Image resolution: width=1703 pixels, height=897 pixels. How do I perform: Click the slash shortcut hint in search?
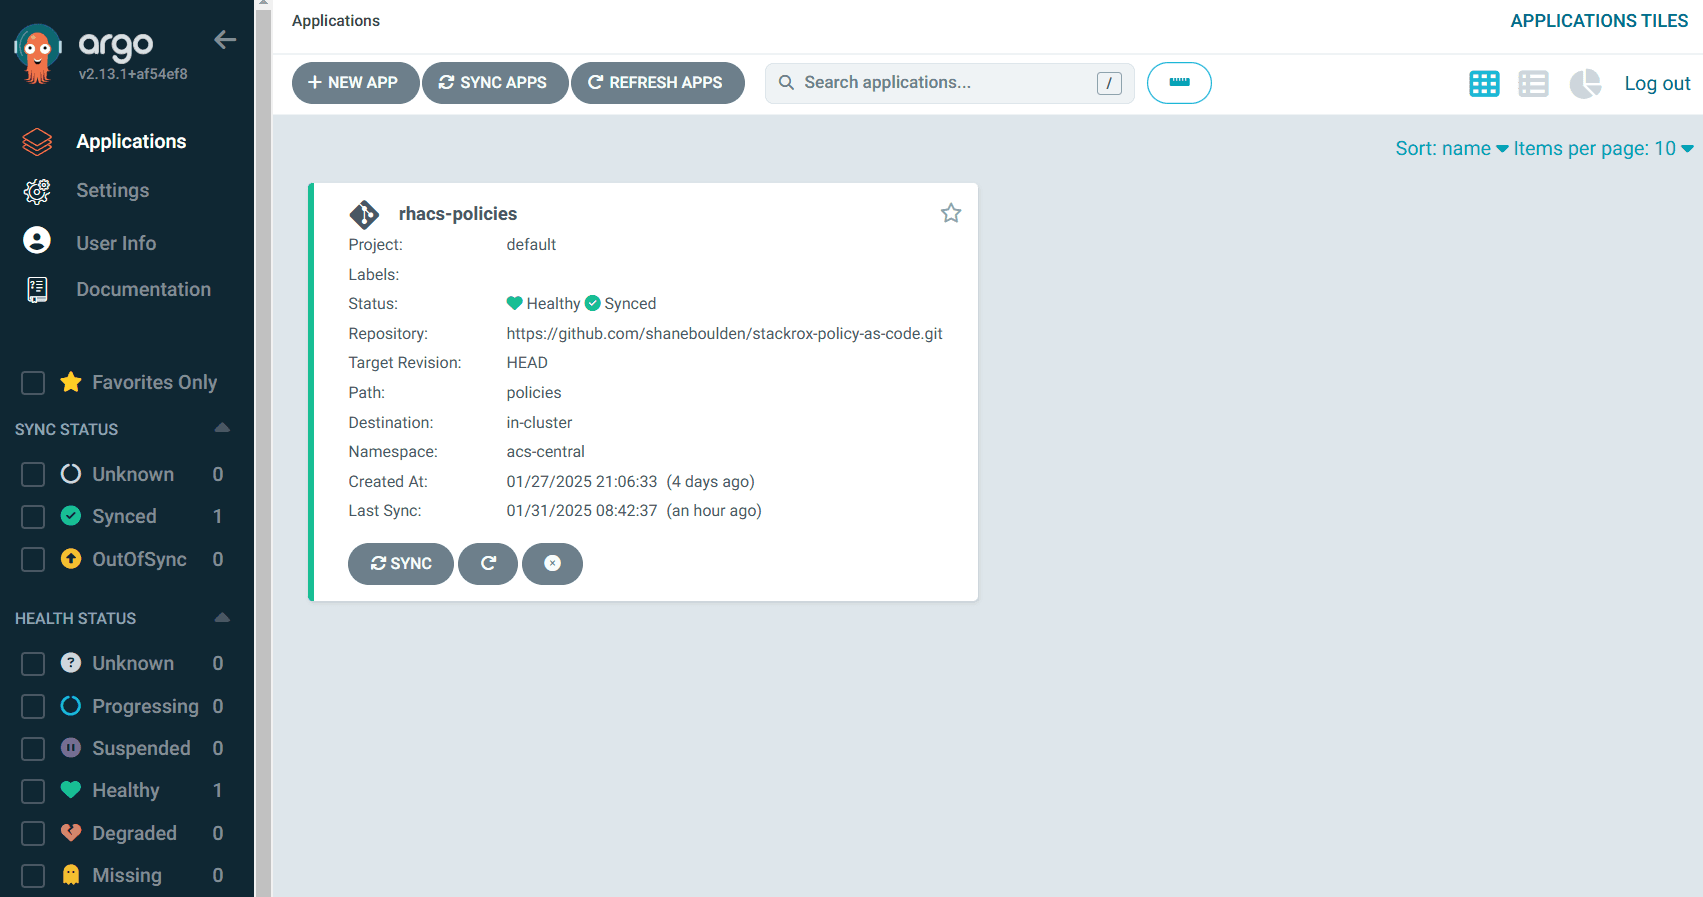click(1109, 83)
